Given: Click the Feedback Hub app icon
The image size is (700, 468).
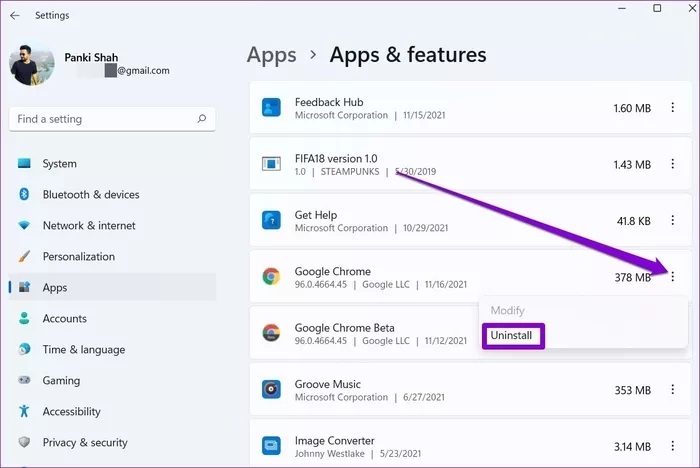Looking at the screenshot, I should tap(271, 108).
